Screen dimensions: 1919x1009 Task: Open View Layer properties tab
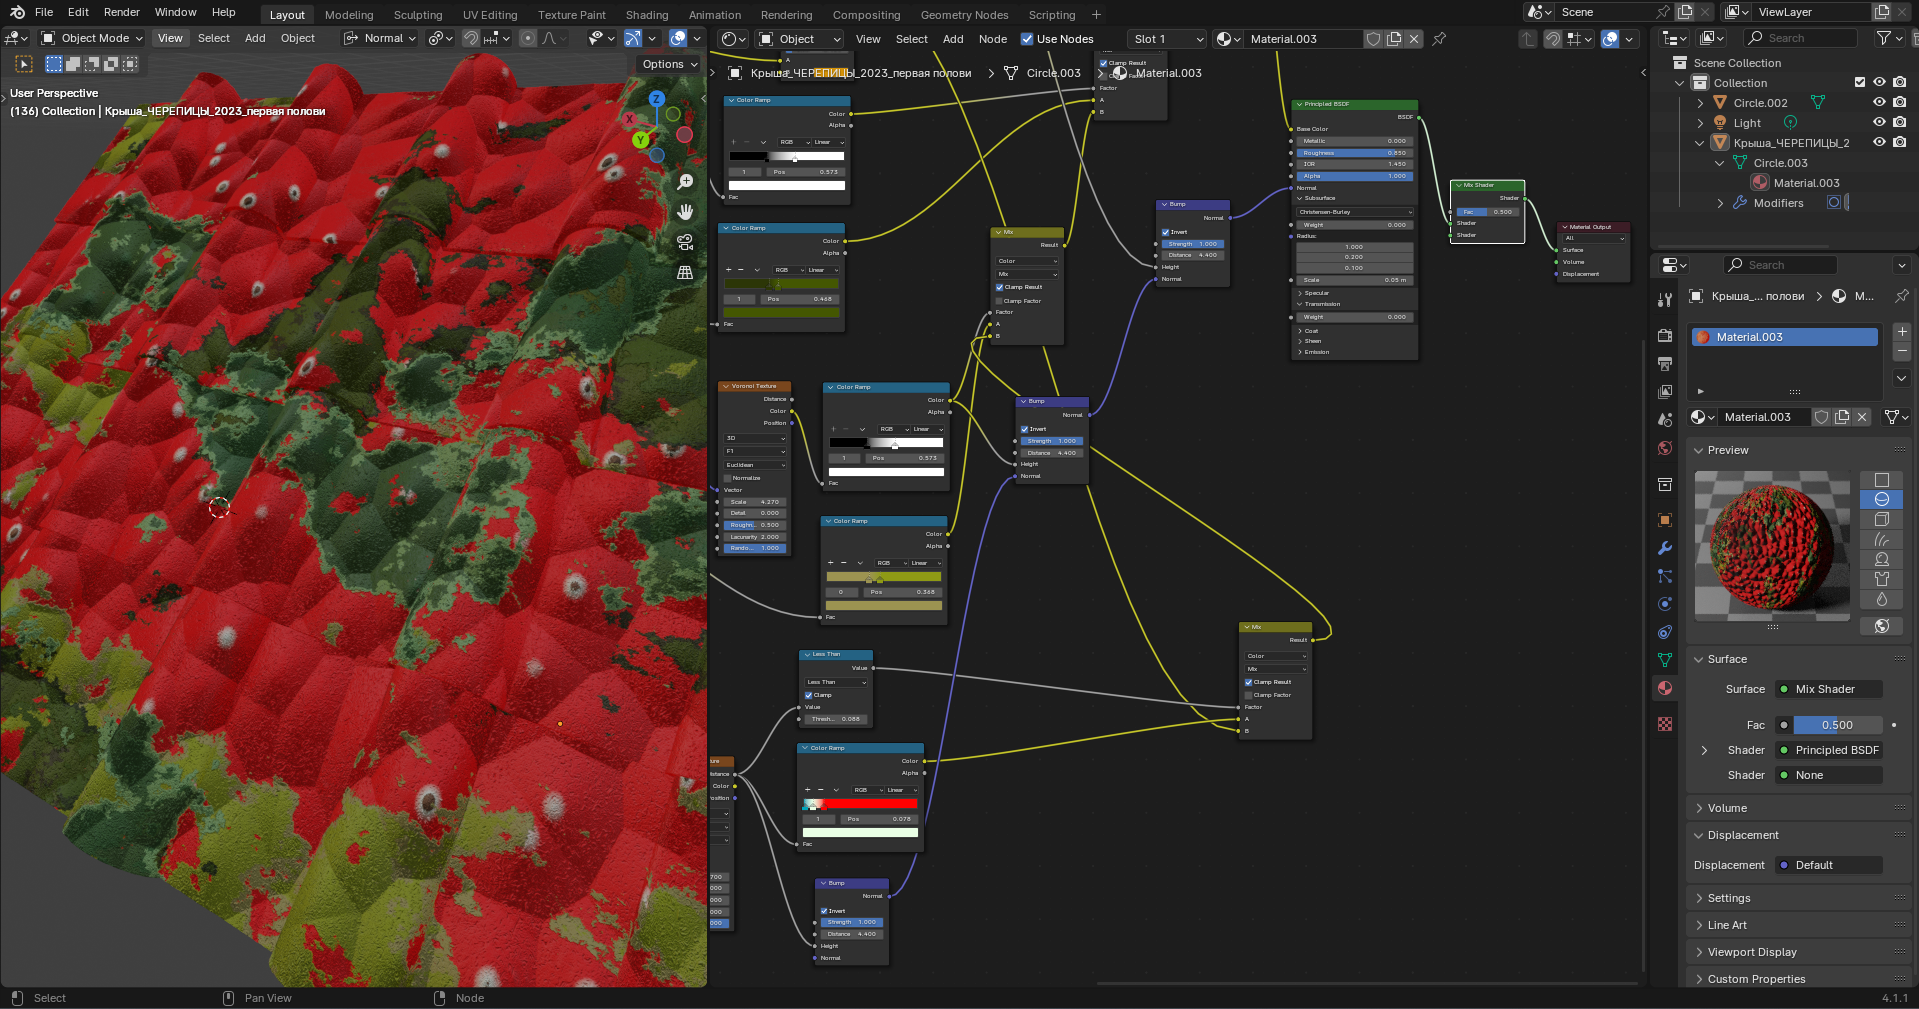click(x=1665, y=392)
